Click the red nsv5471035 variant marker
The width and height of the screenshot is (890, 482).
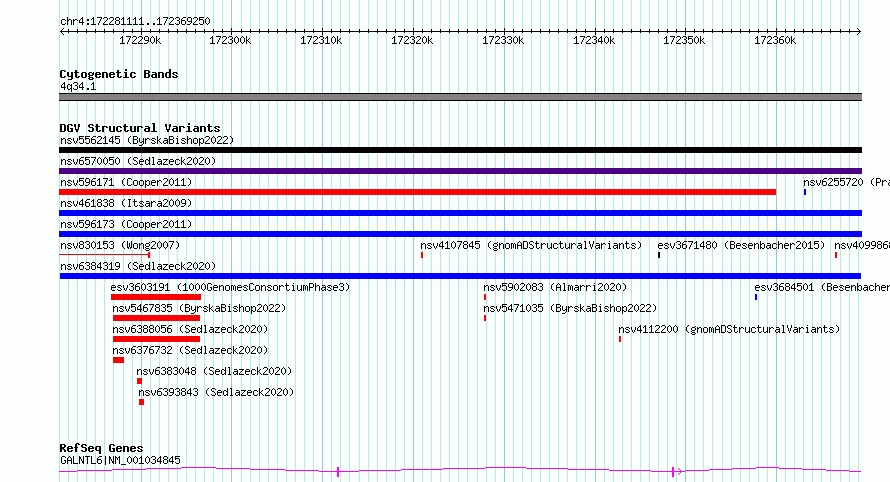[x=485, y=318]
